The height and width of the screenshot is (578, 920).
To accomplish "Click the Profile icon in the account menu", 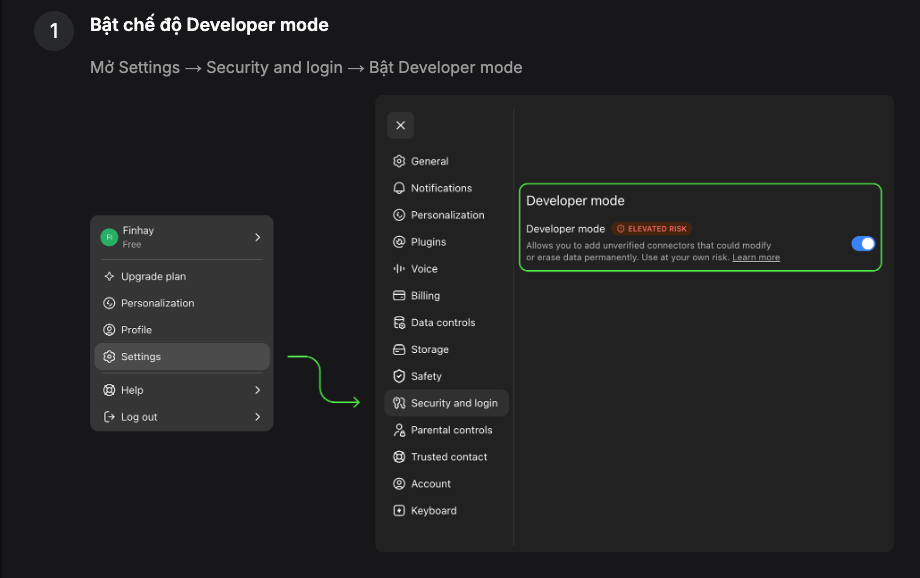I will 109,330.
